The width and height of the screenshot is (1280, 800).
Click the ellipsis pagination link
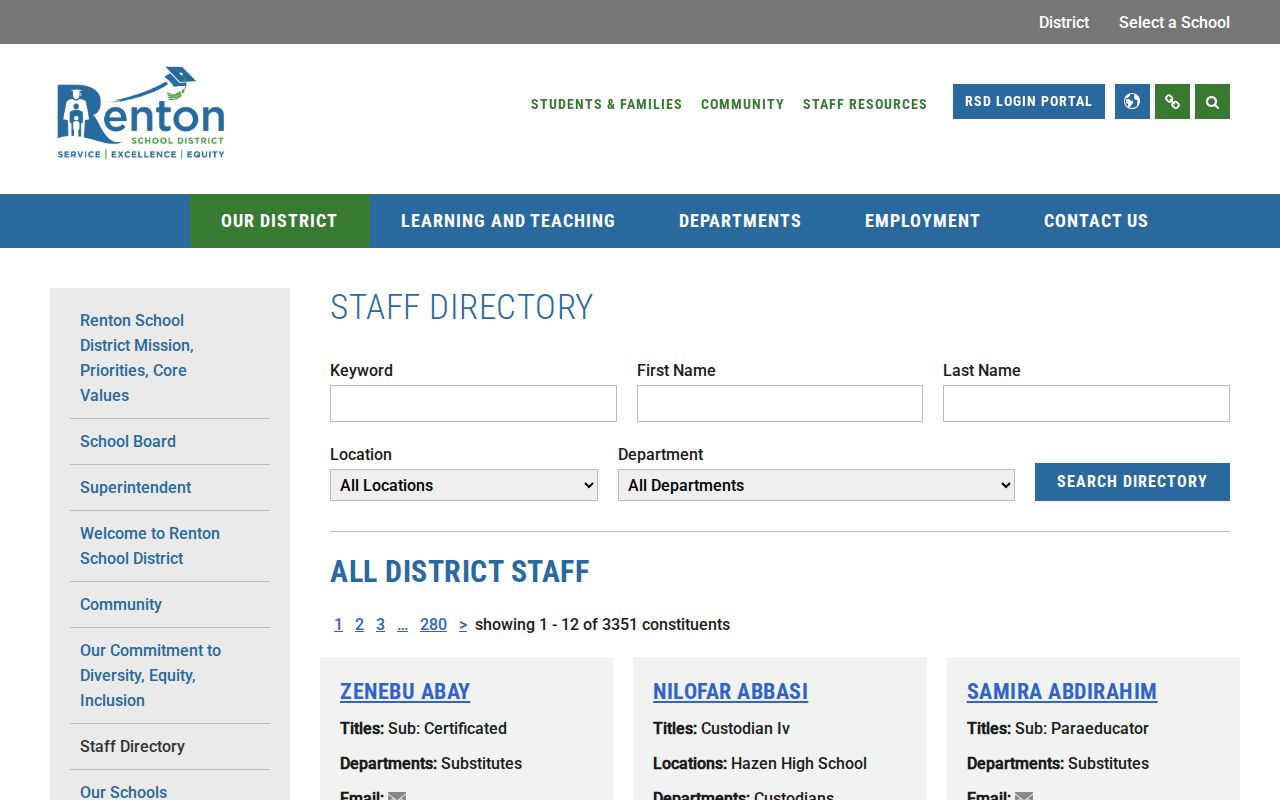pyautogui.click(x=402, y=624)
